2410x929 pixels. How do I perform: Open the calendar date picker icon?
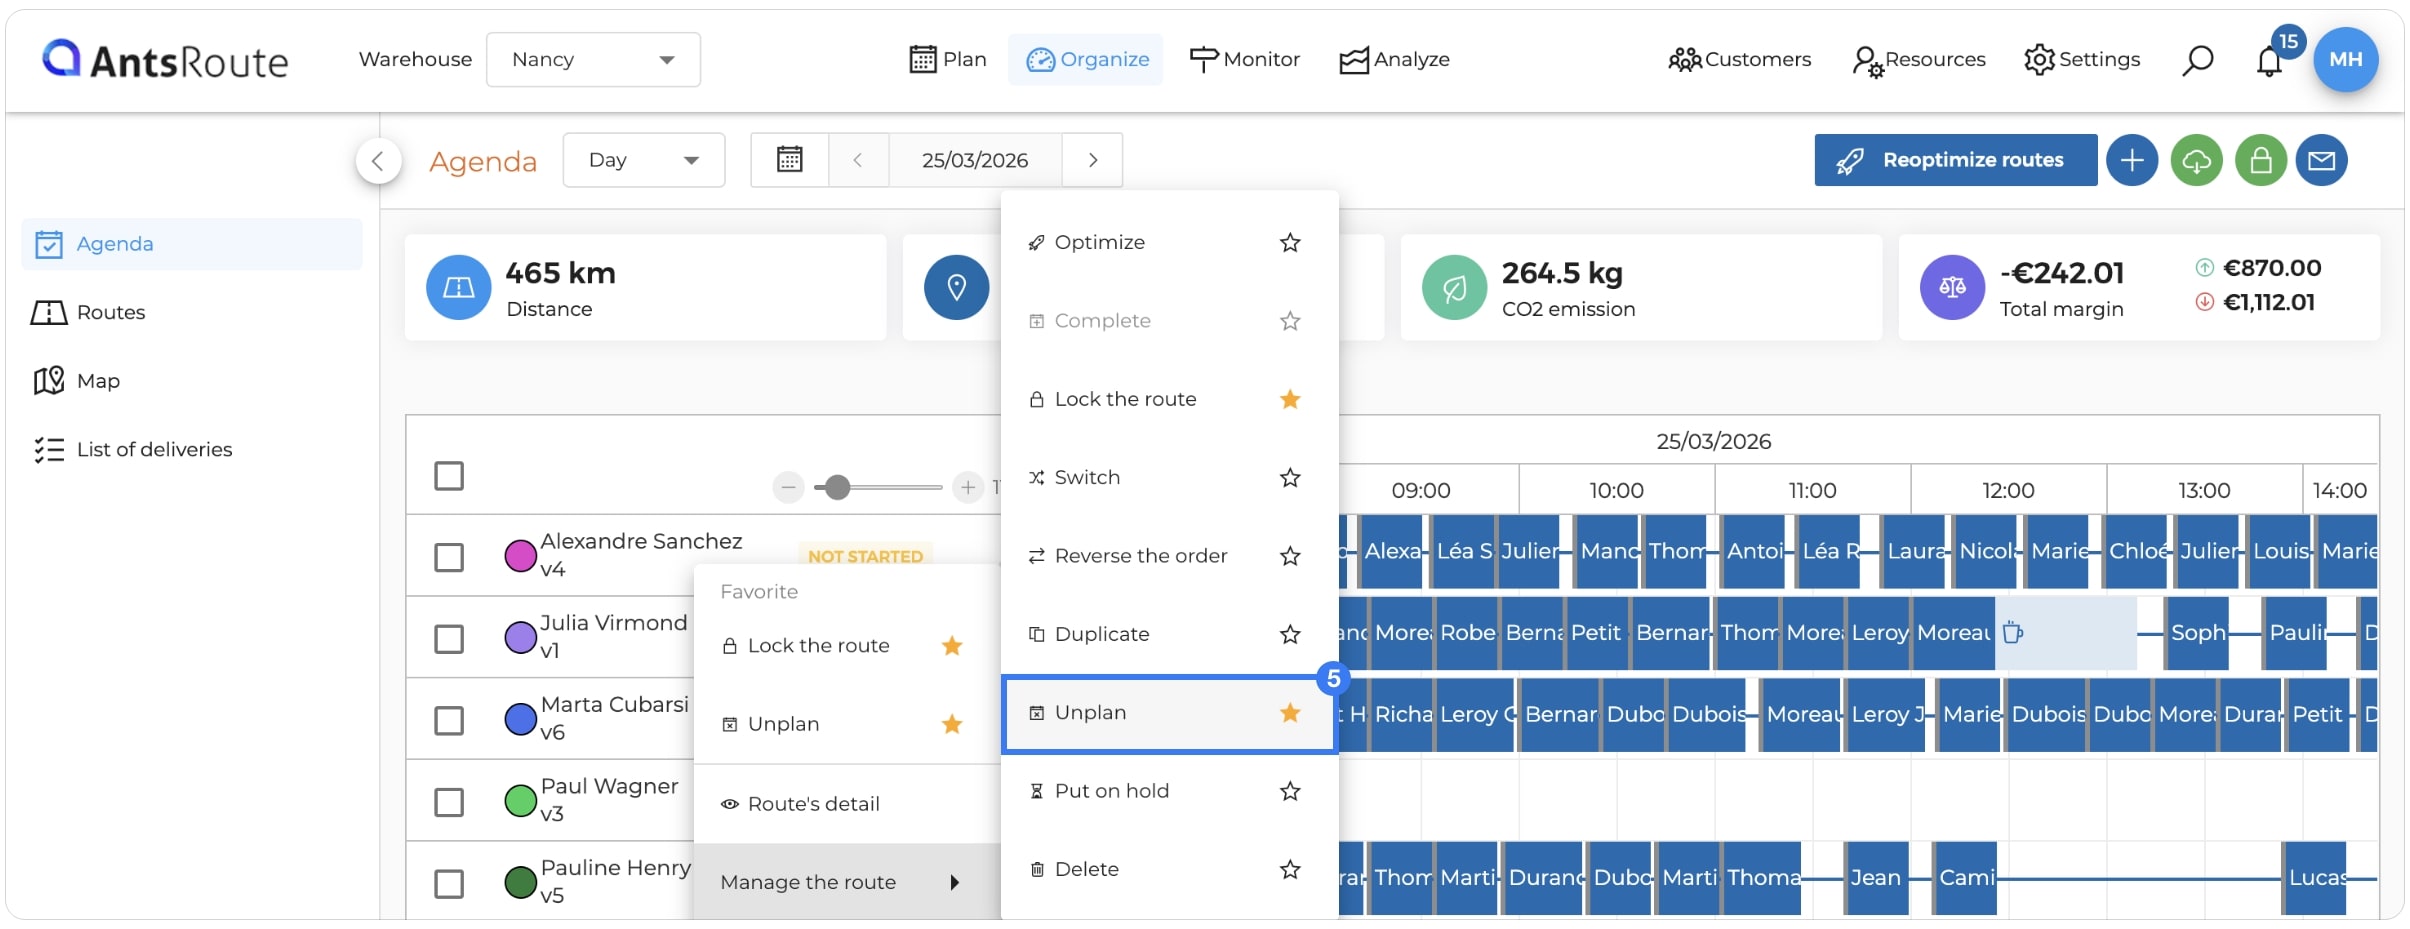tap(790, 160)
